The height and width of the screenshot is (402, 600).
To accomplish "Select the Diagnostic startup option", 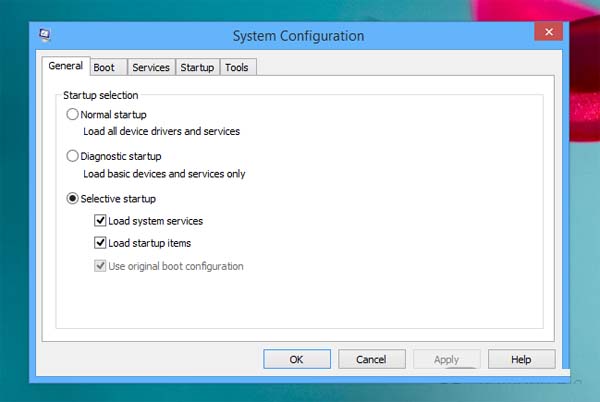I will click(x=73, y=157).
